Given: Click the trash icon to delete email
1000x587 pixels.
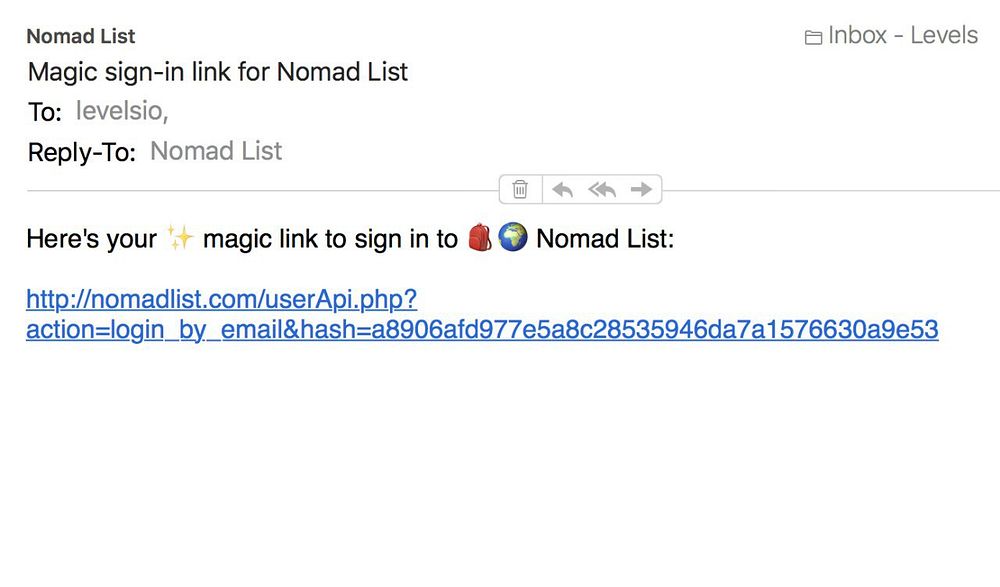Looking at the screenshot, I should tap(520, 189).
